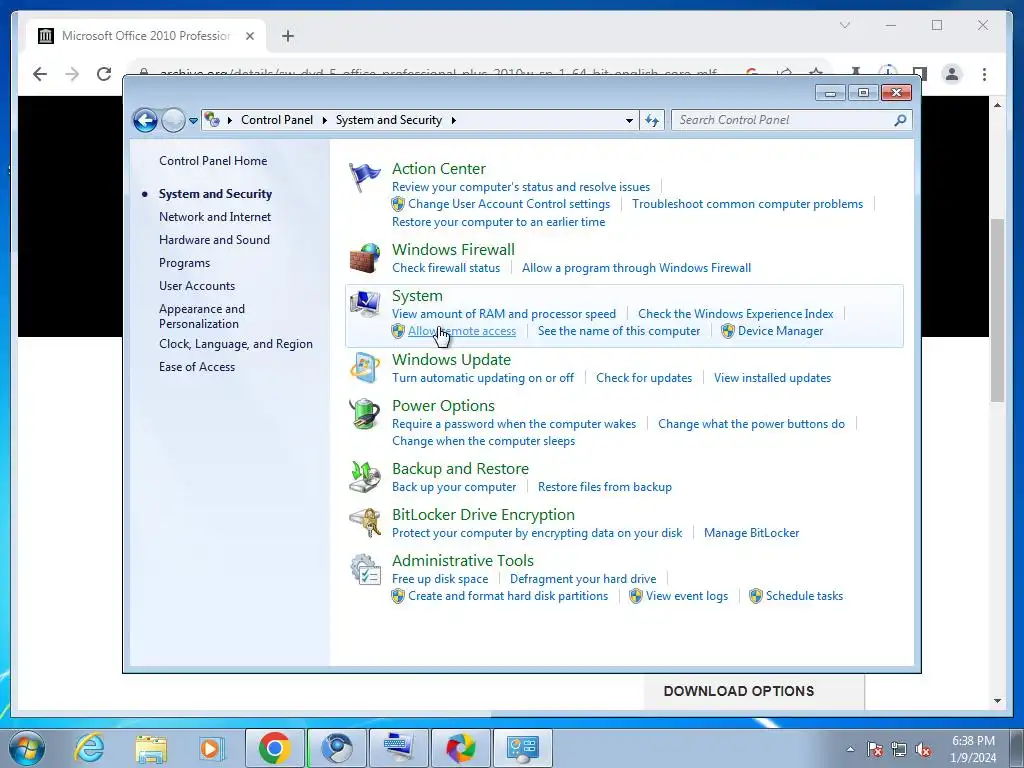Close the Microsoft Office 2010 tab
1024x768 pixels.
(x=249, y=36)
